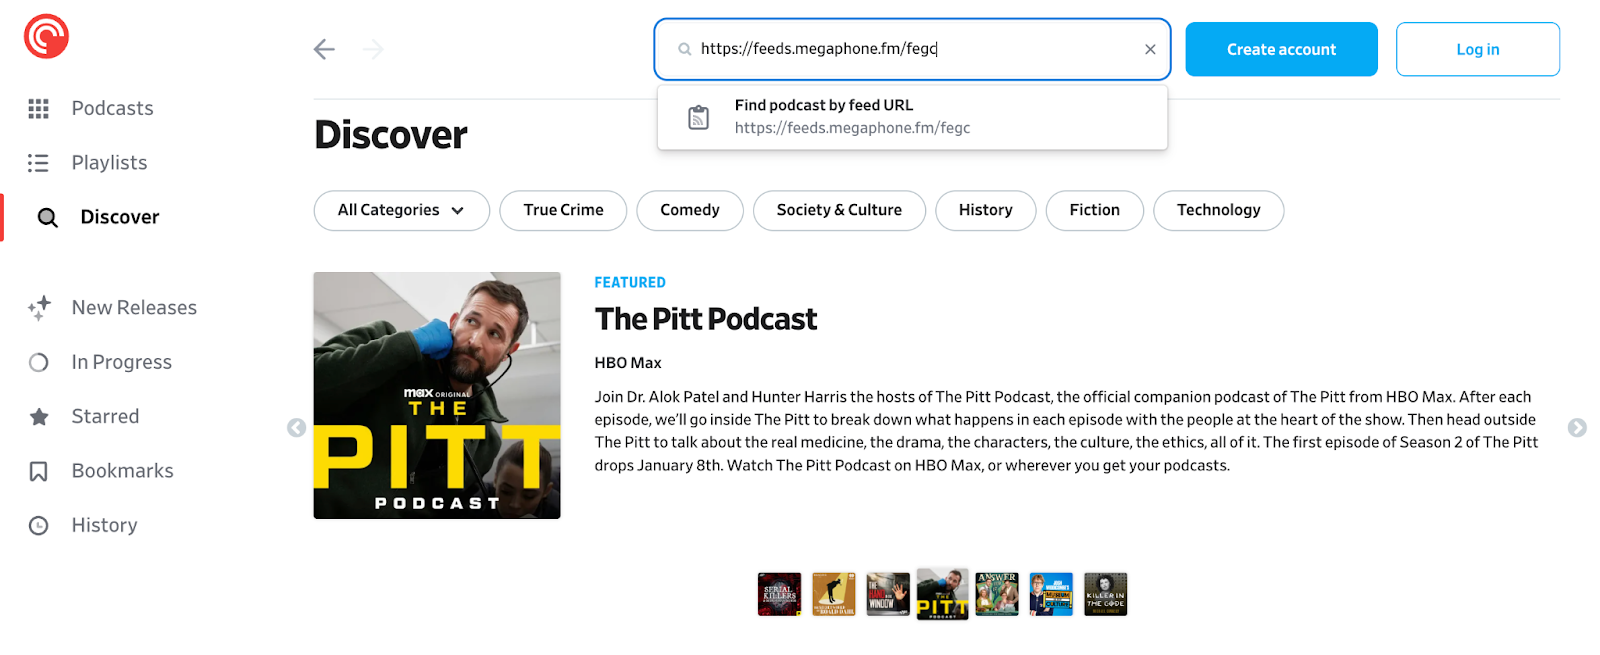Select Answer podcast carousel thumbnail

tap(997, 594)
